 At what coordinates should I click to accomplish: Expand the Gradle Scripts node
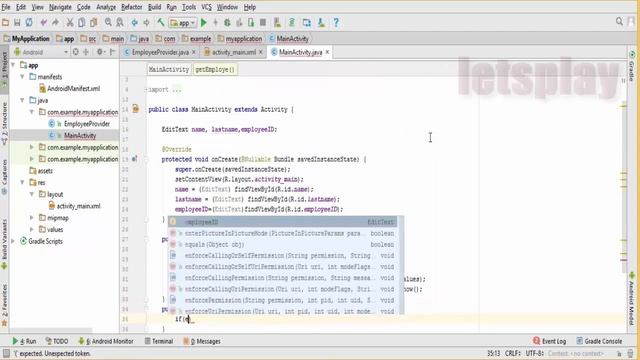[x=13, y=241]
